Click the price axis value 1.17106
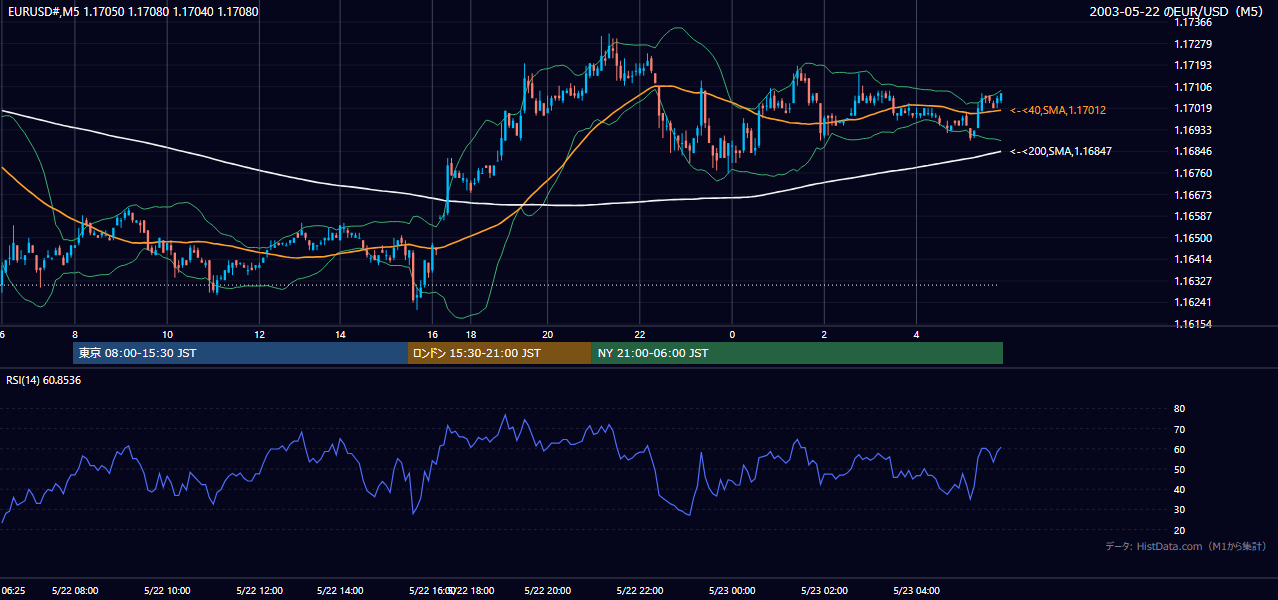 (x=1193, y=87)
